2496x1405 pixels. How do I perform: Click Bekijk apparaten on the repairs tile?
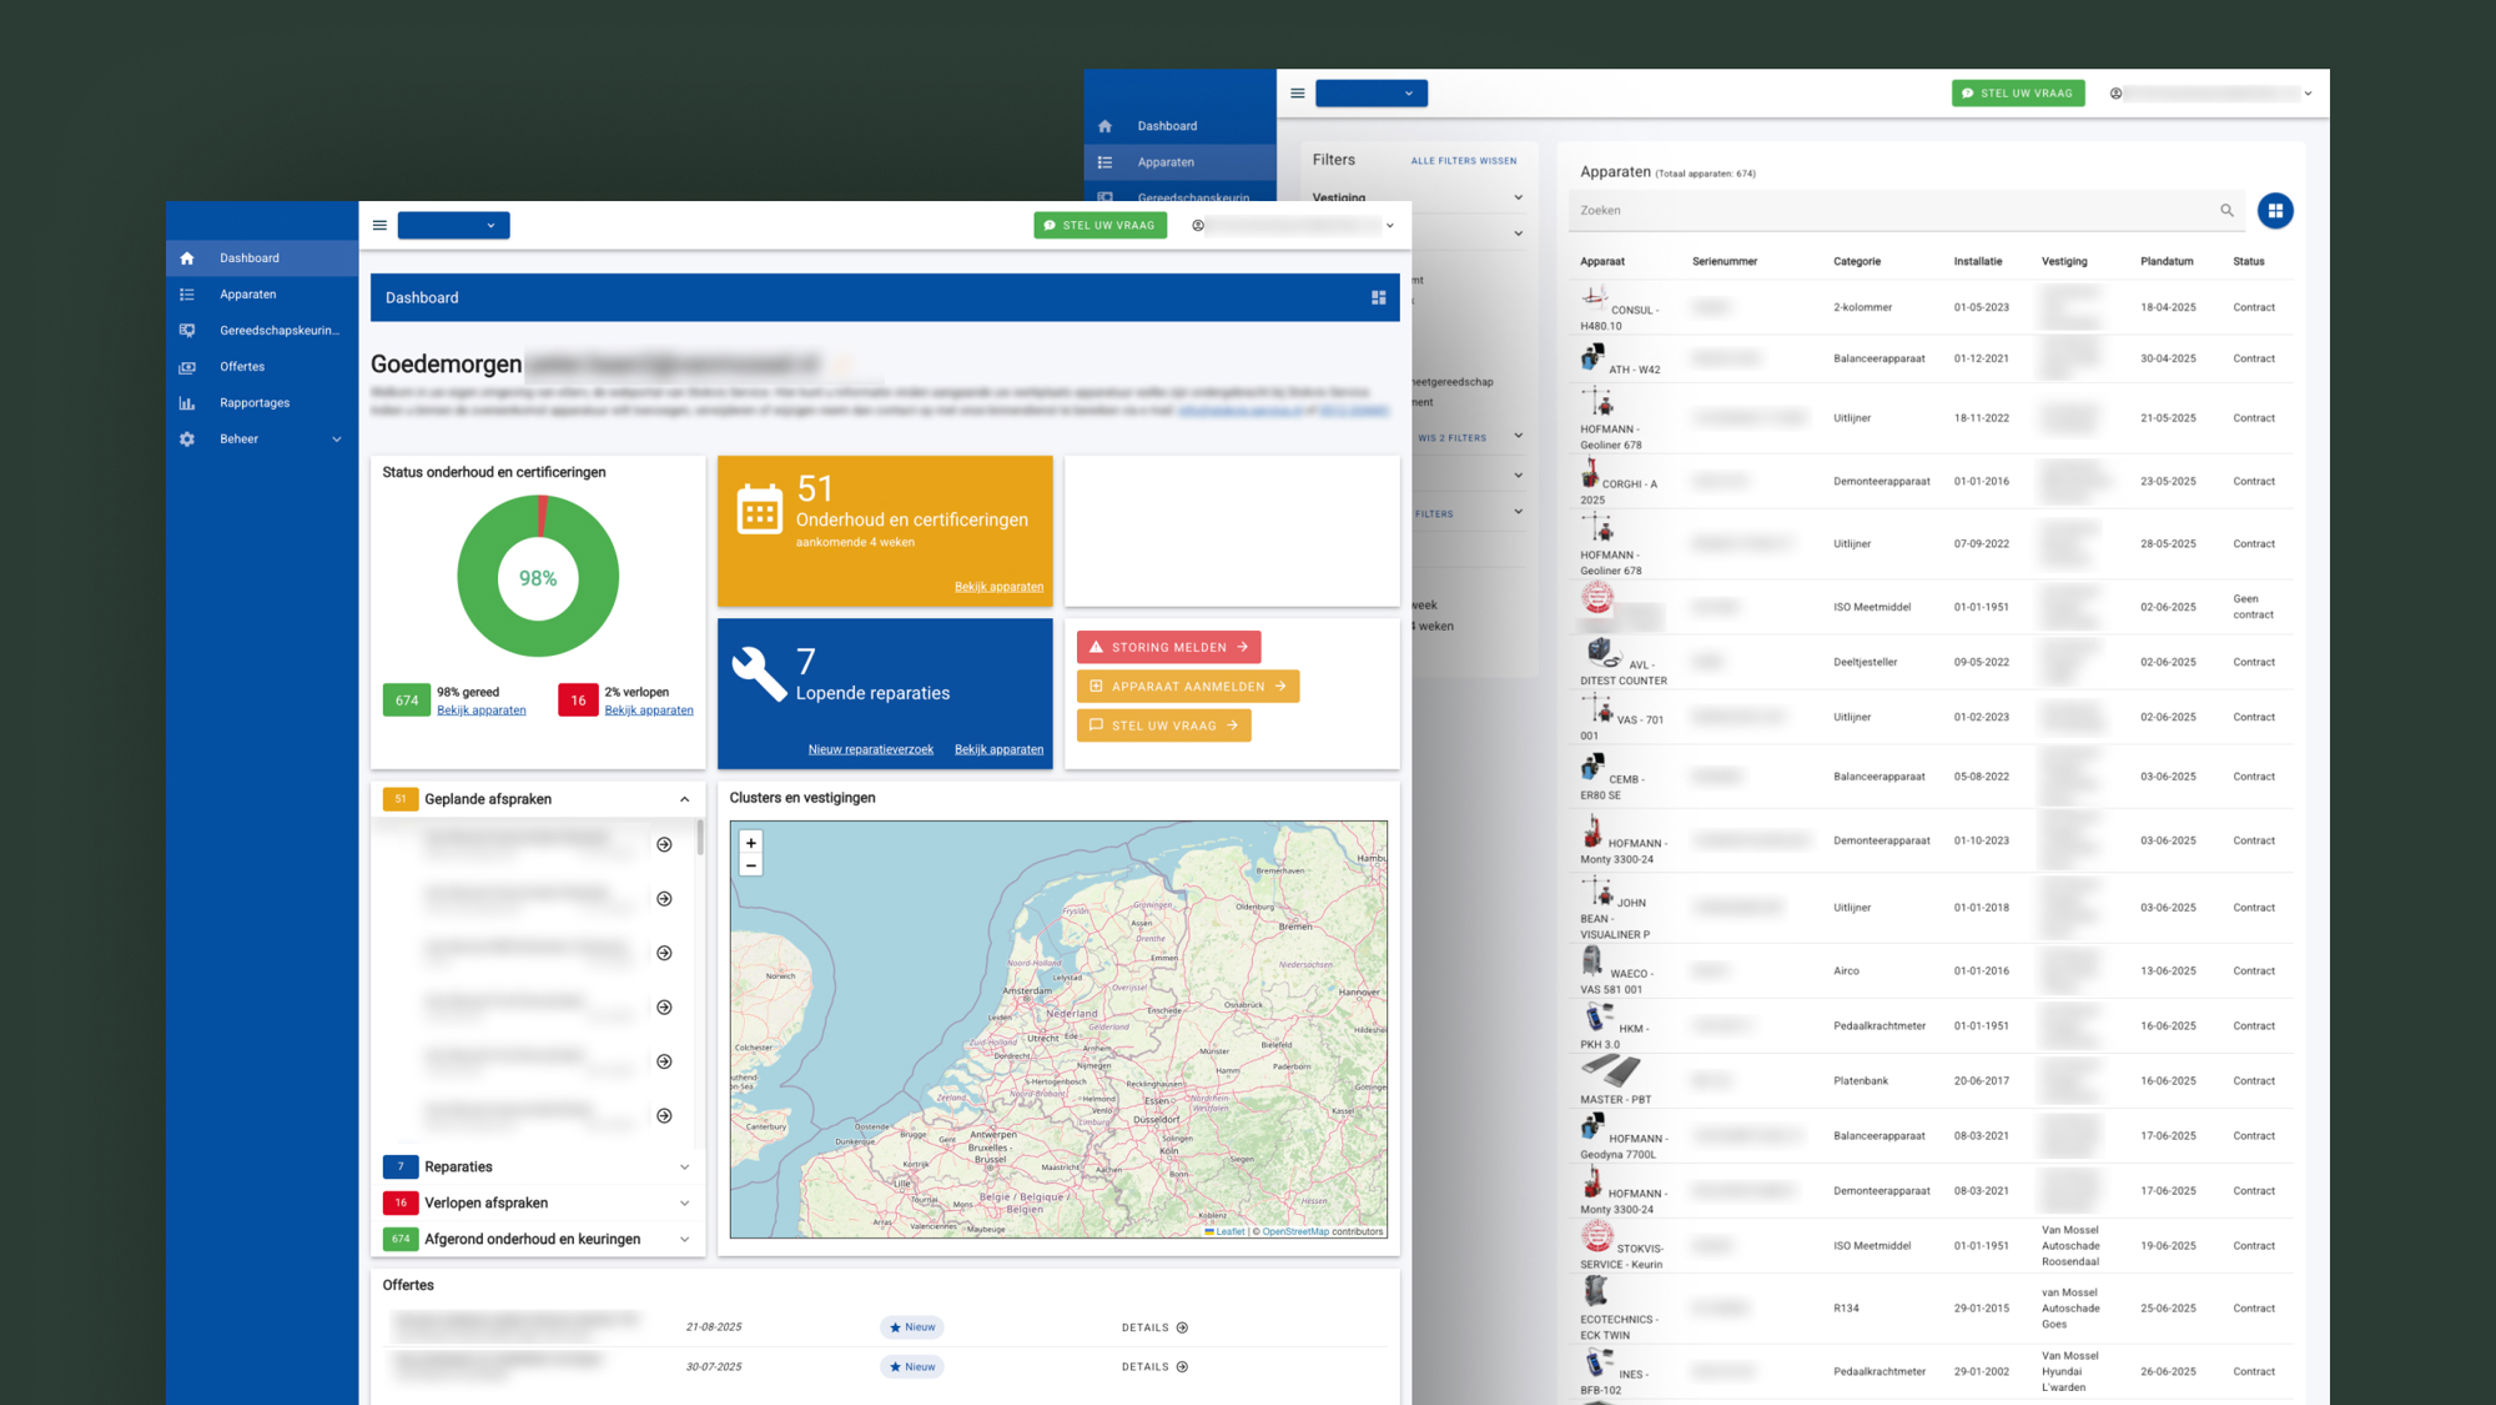point(999,749)
